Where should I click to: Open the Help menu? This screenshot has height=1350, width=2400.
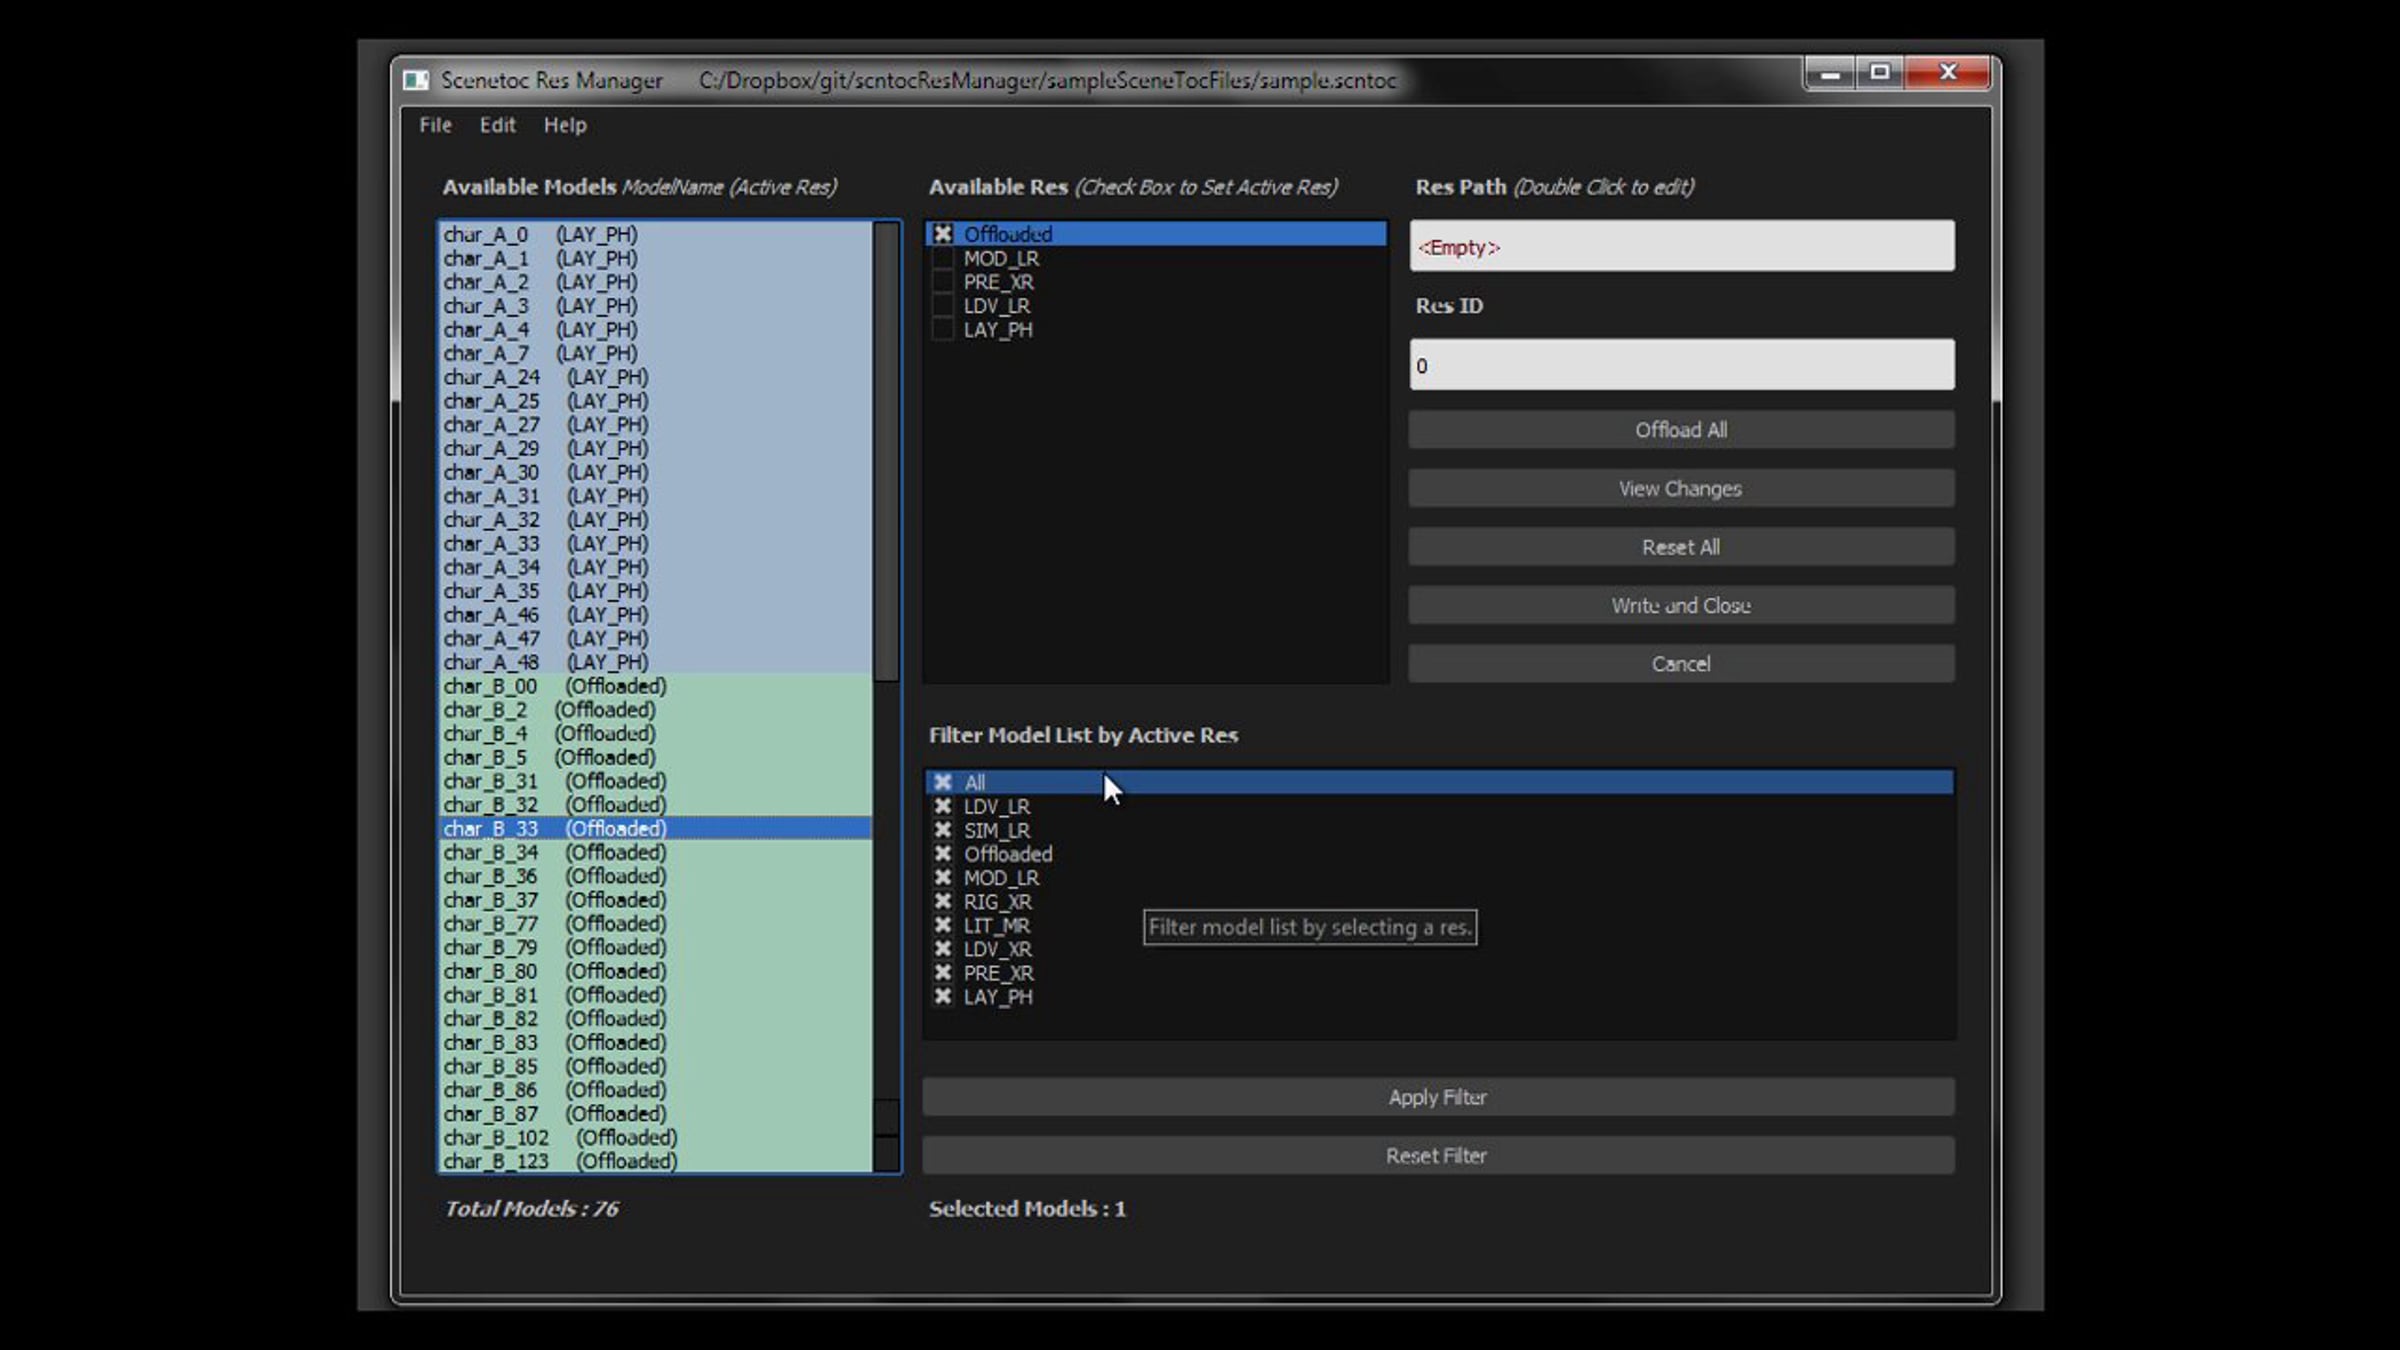pos(565,125)
